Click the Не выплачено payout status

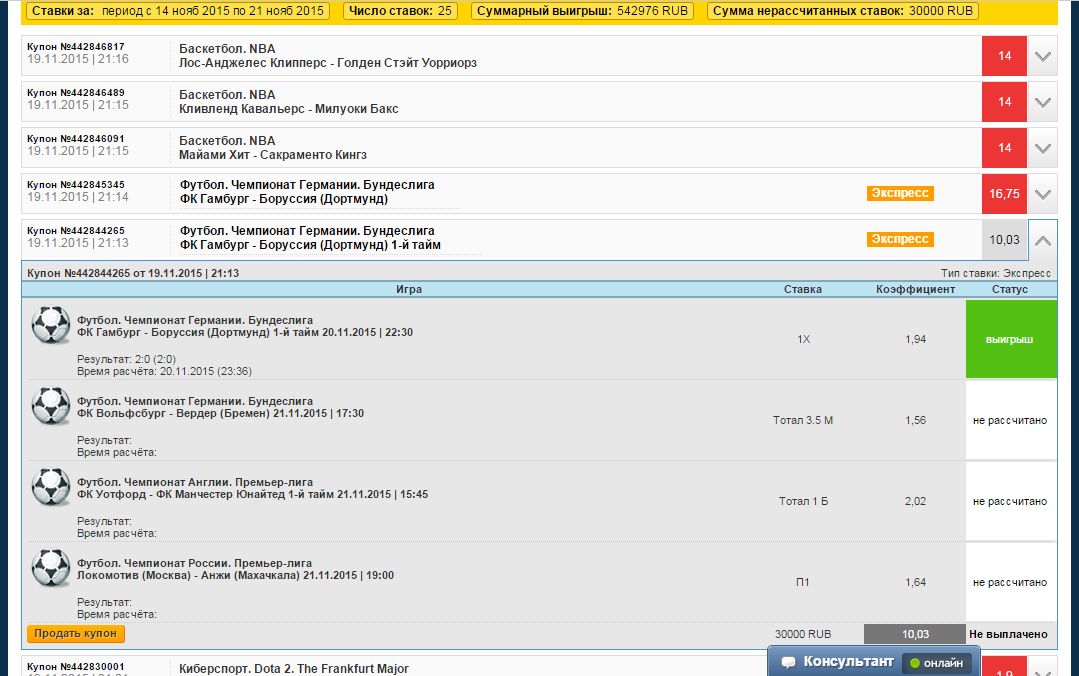coord(1008,634)
